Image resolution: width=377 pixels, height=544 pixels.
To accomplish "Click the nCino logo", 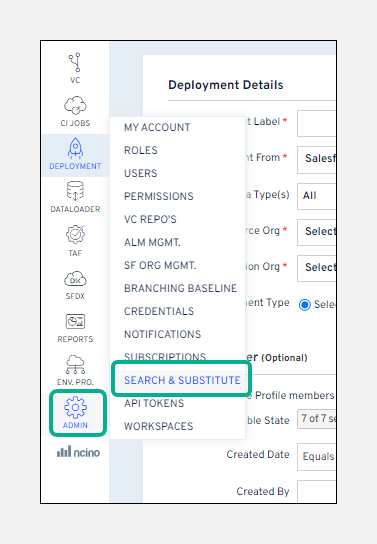I will click(78, 452).
